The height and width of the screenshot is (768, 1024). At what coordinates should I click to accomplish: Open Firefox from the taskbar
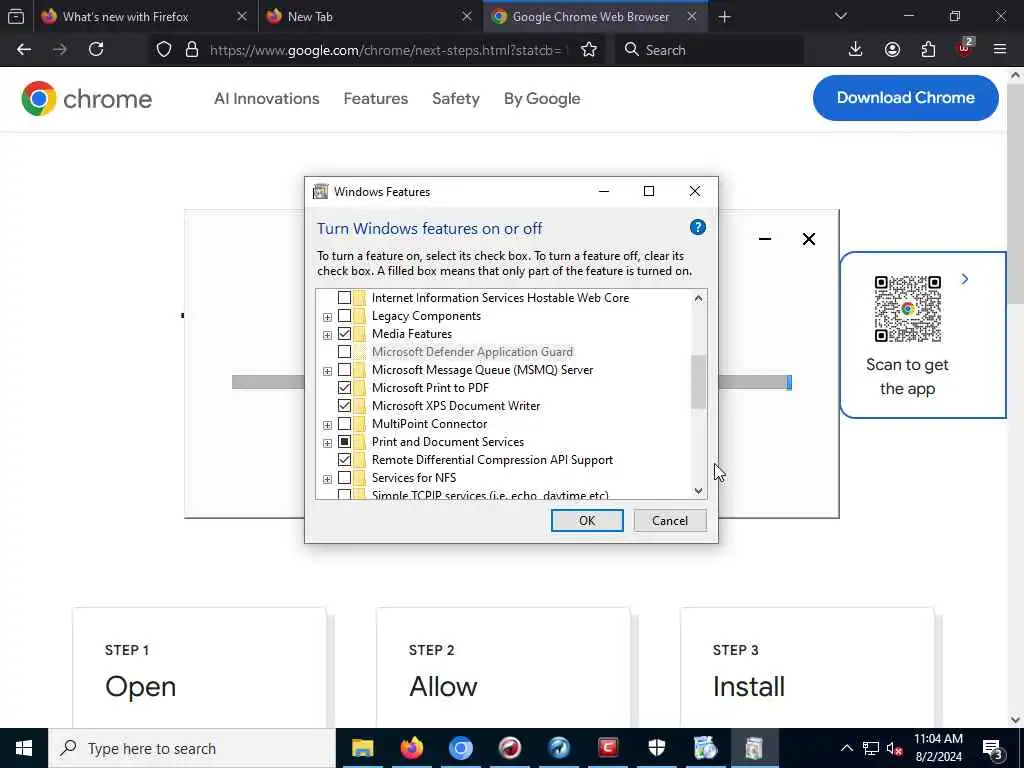click(x=411, y=748)
